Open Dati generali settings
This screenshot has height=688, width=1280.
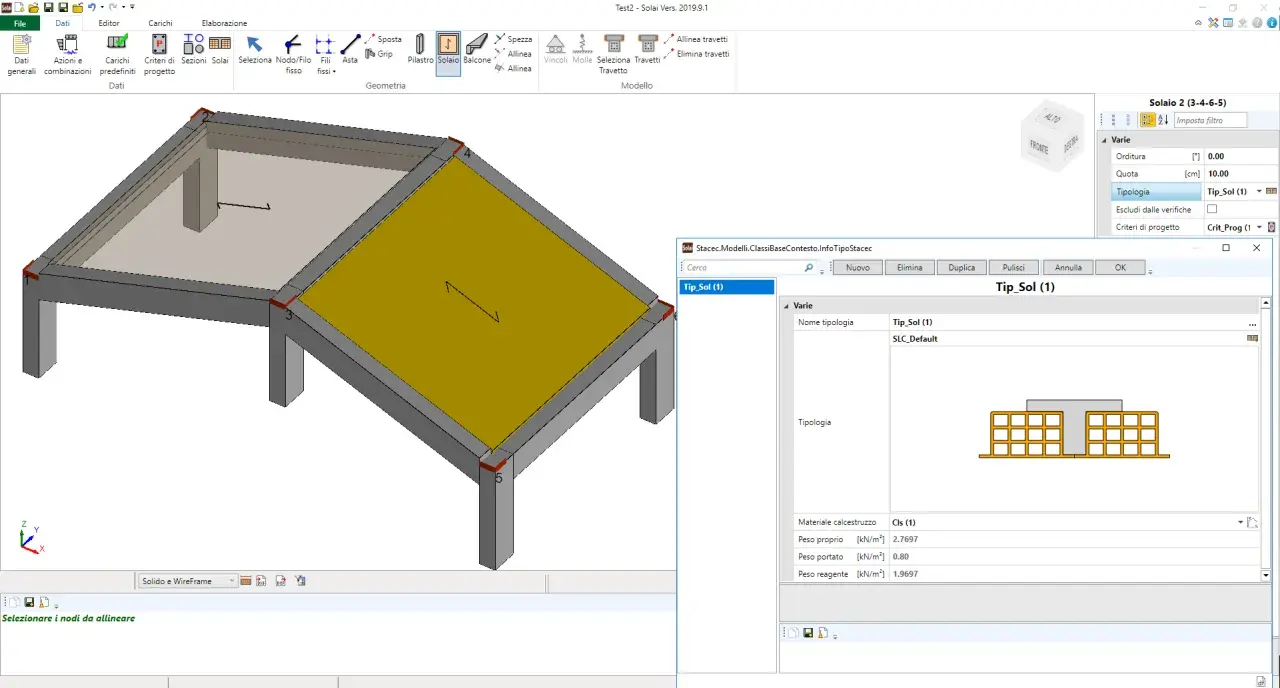point(20,54)
